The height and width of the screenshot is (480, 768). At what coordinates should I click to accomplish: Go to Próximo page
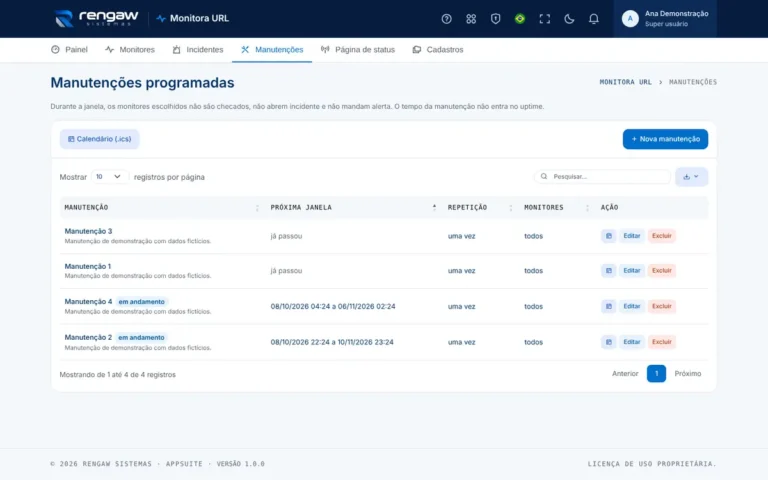[x=688, y=374]
